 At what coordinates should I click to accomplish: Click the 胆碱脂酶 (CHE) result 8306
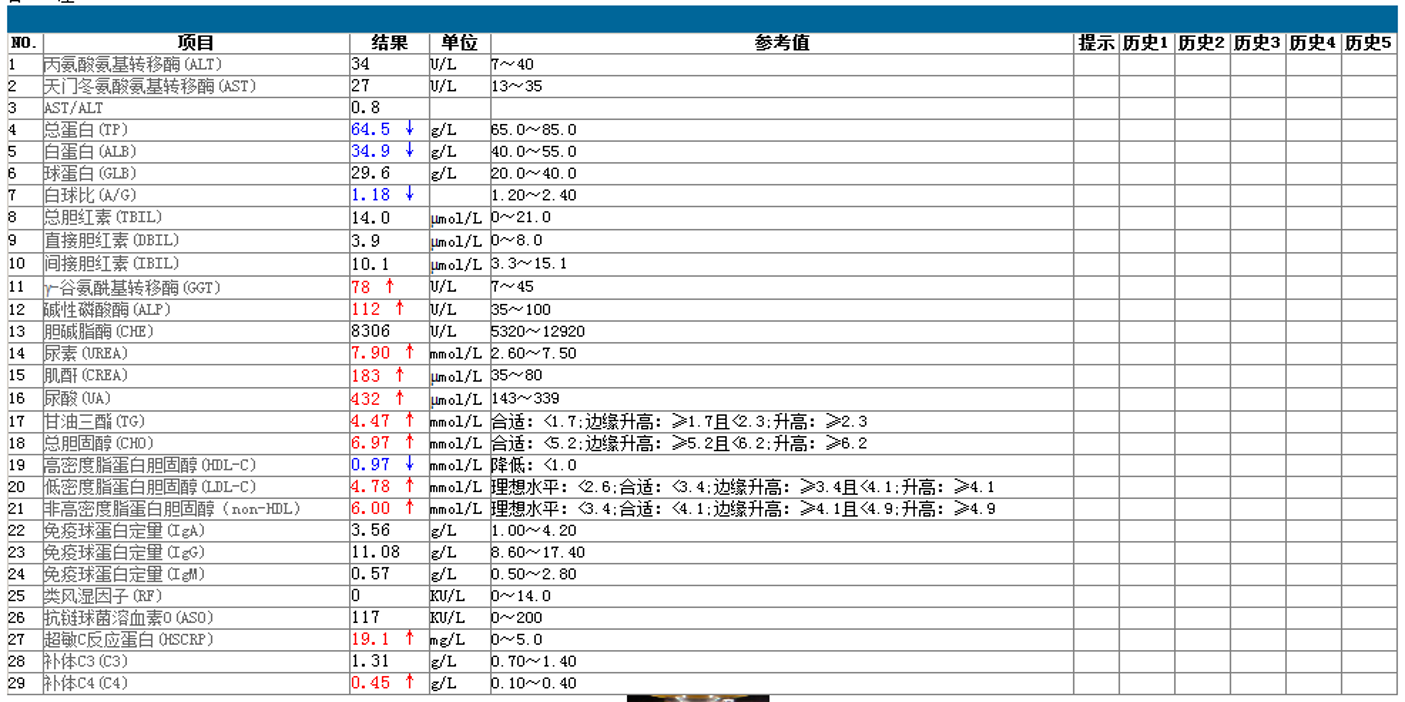(x=371, y=331)
